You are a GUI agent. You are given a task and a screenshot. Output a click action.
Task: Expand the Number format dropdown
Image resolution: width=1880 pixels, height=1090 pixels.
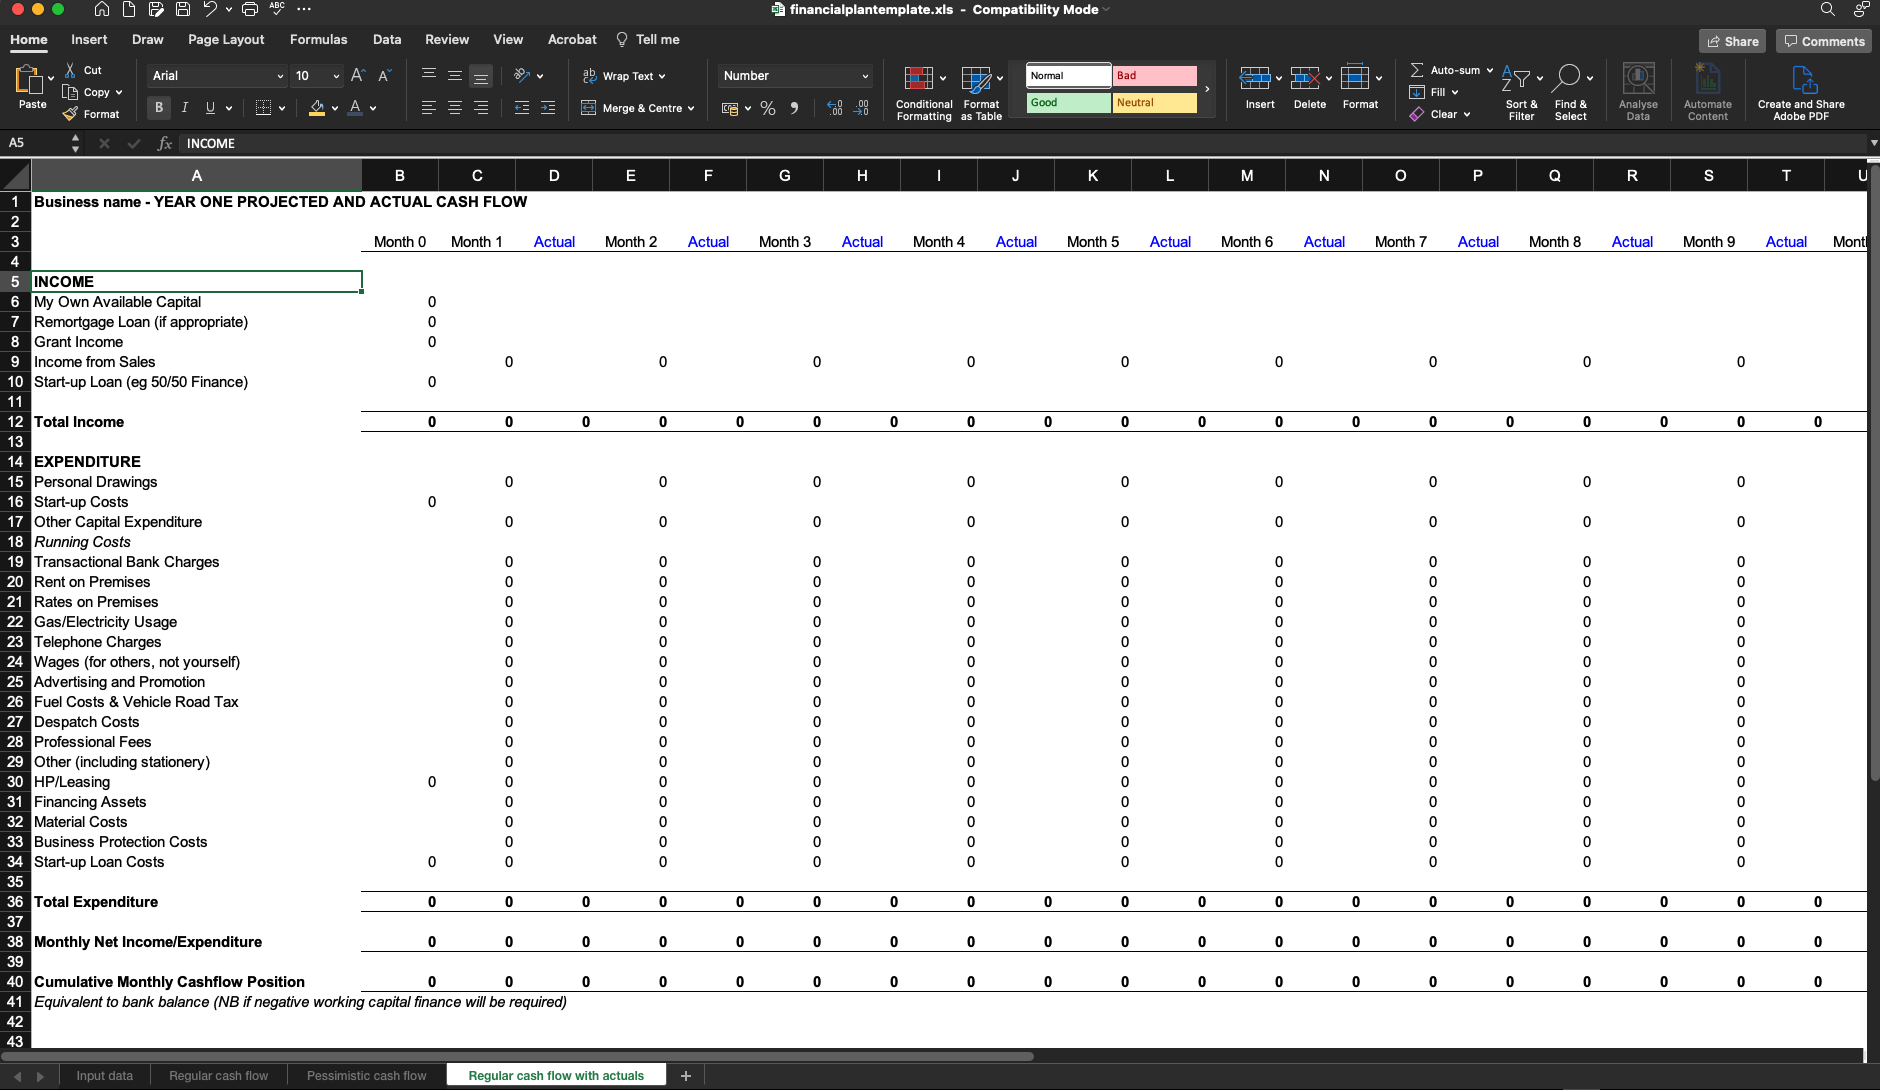click(x=865, y=76)
